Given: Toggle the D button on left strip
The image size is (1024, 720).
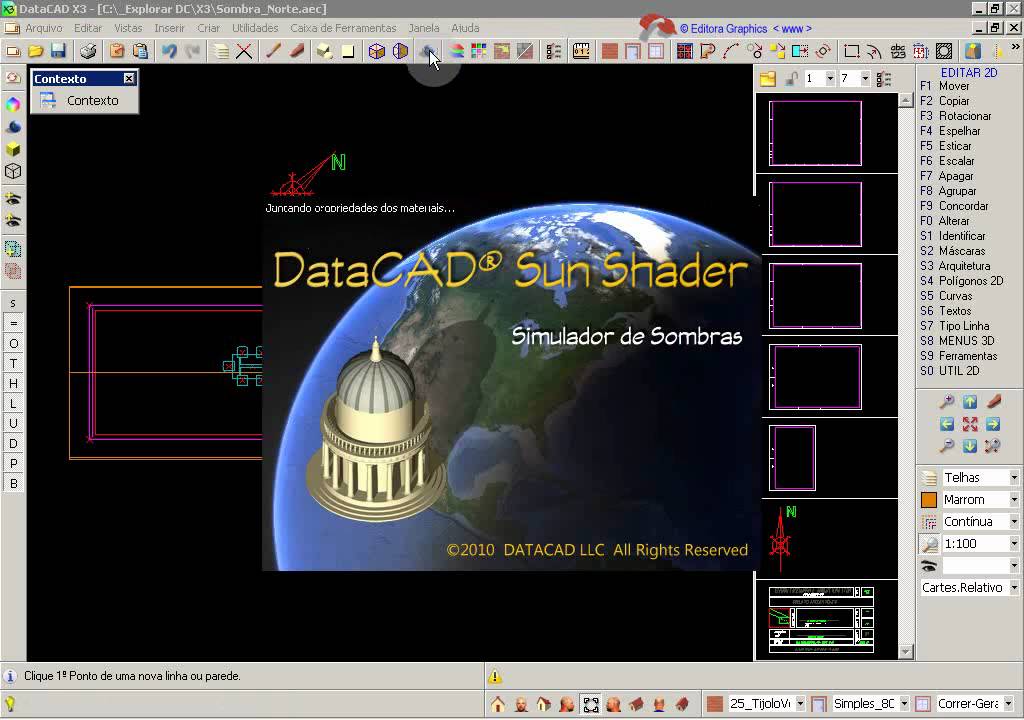Looking at the screenshot, I should pos(13,444).
